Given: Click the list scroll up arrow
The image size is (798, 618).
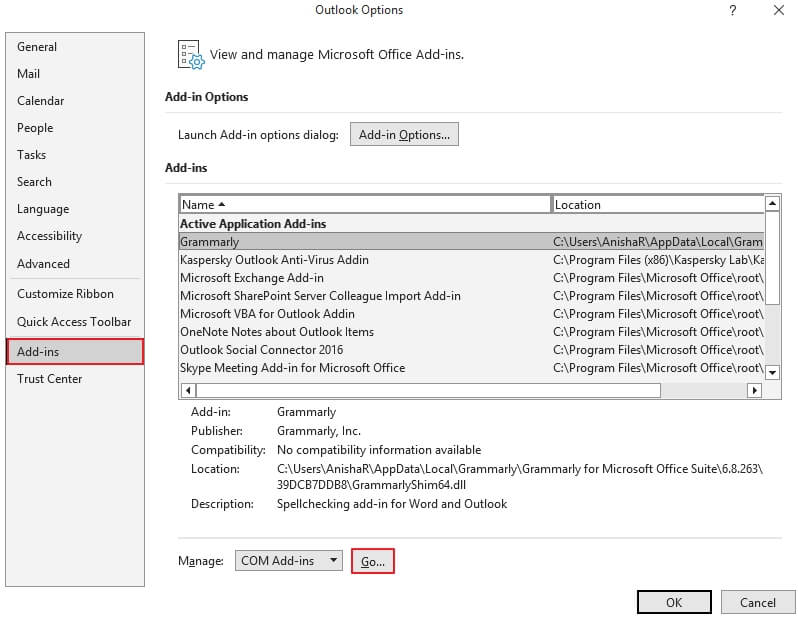Looking at the screenshot, I should pyautogui.click(x=772, y=204).
